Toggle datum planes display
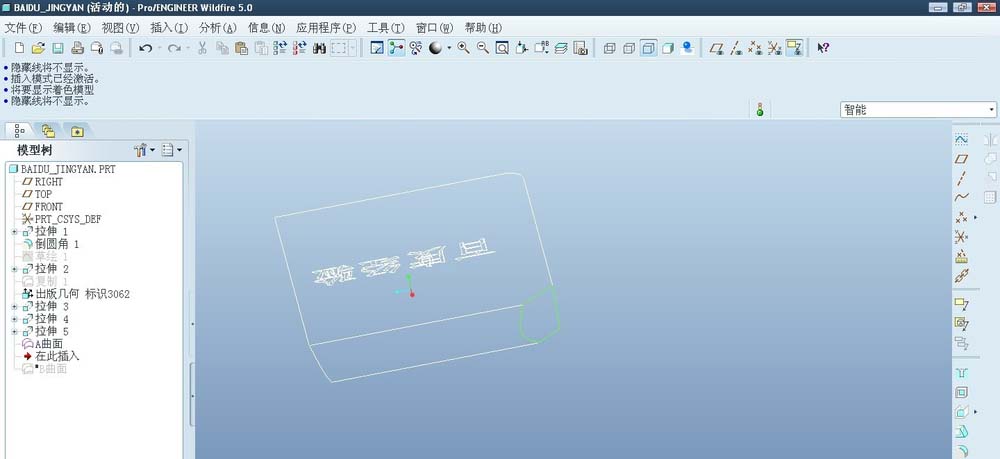Viewport: 1000px width, 459px height. 716,48
